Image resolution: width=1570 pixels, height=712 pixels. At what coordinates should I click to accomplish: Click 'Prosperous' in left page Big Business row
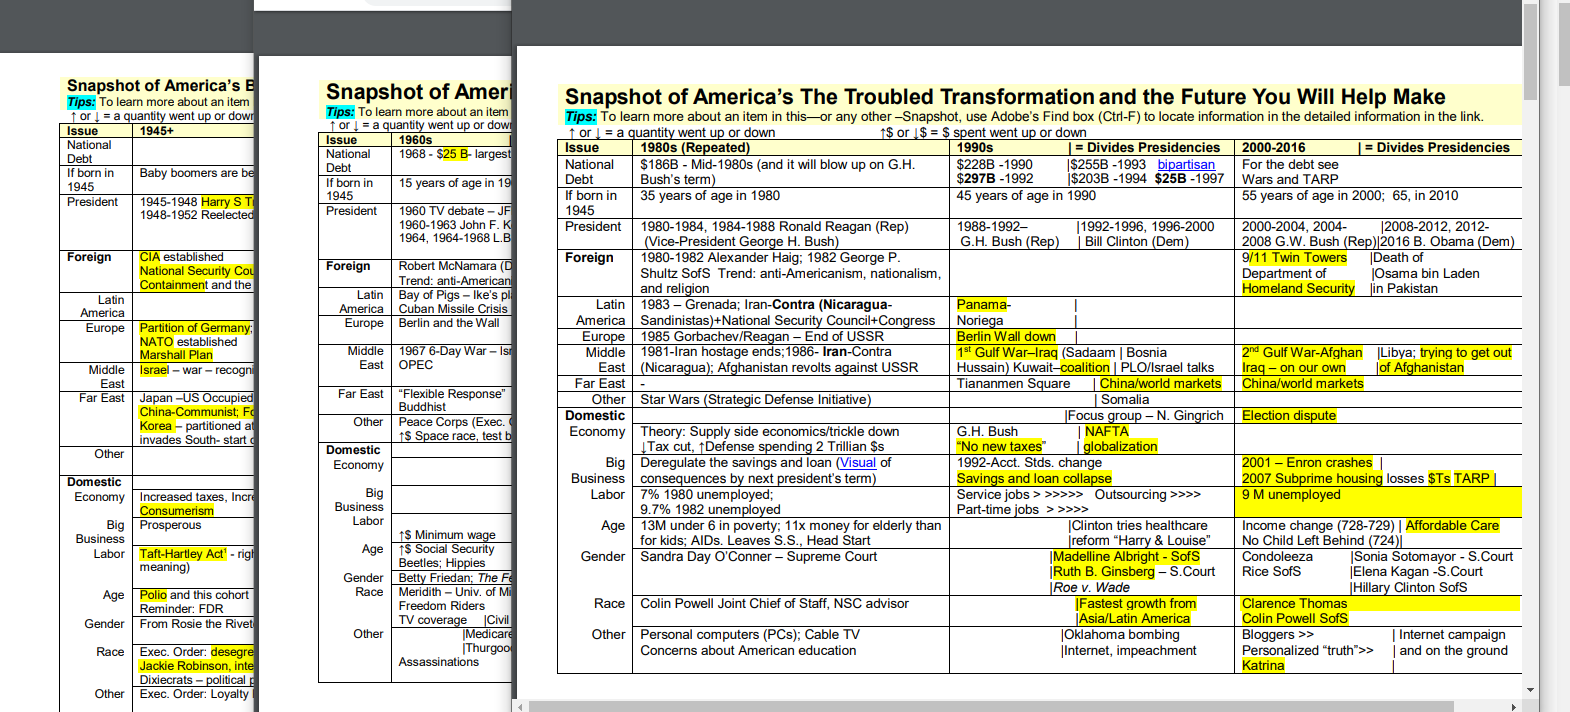point(170,525)
